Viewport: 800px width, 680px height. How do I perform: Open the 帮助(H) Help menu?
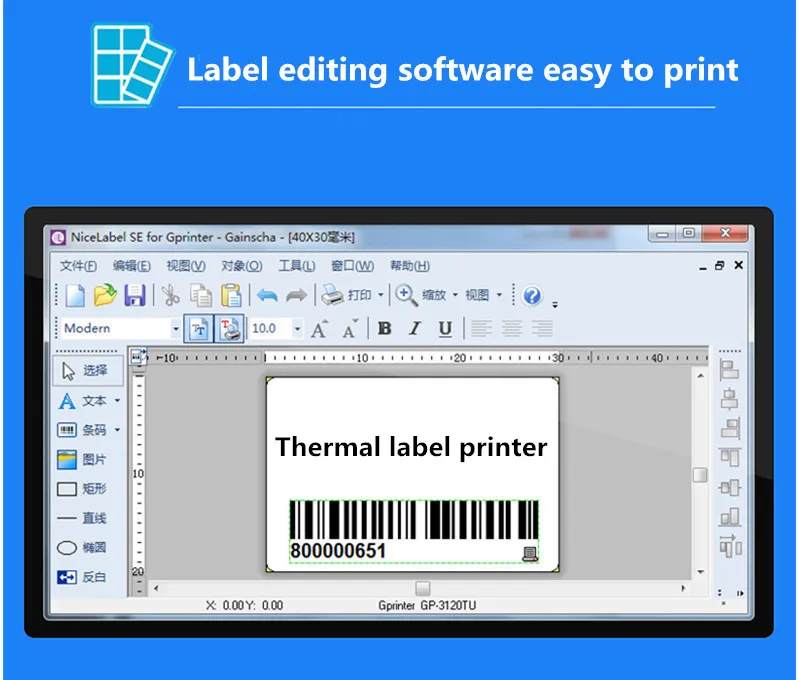410,266
